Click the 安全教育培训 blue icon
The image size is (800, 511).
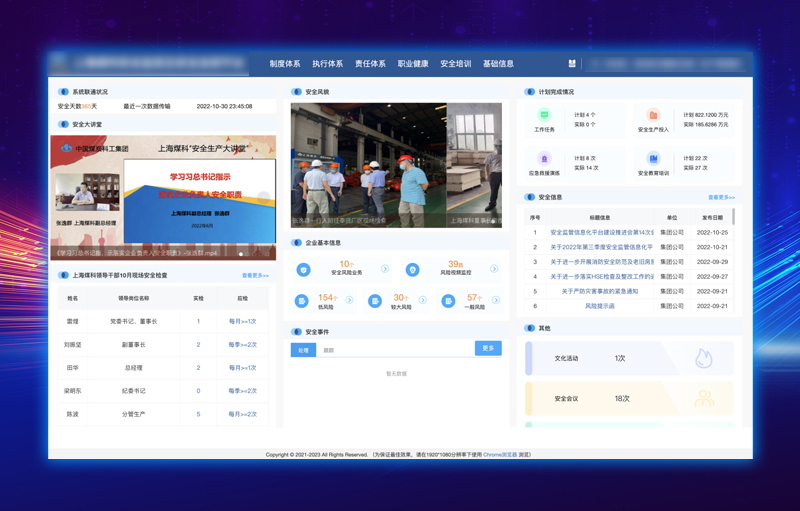pos(653,159)
